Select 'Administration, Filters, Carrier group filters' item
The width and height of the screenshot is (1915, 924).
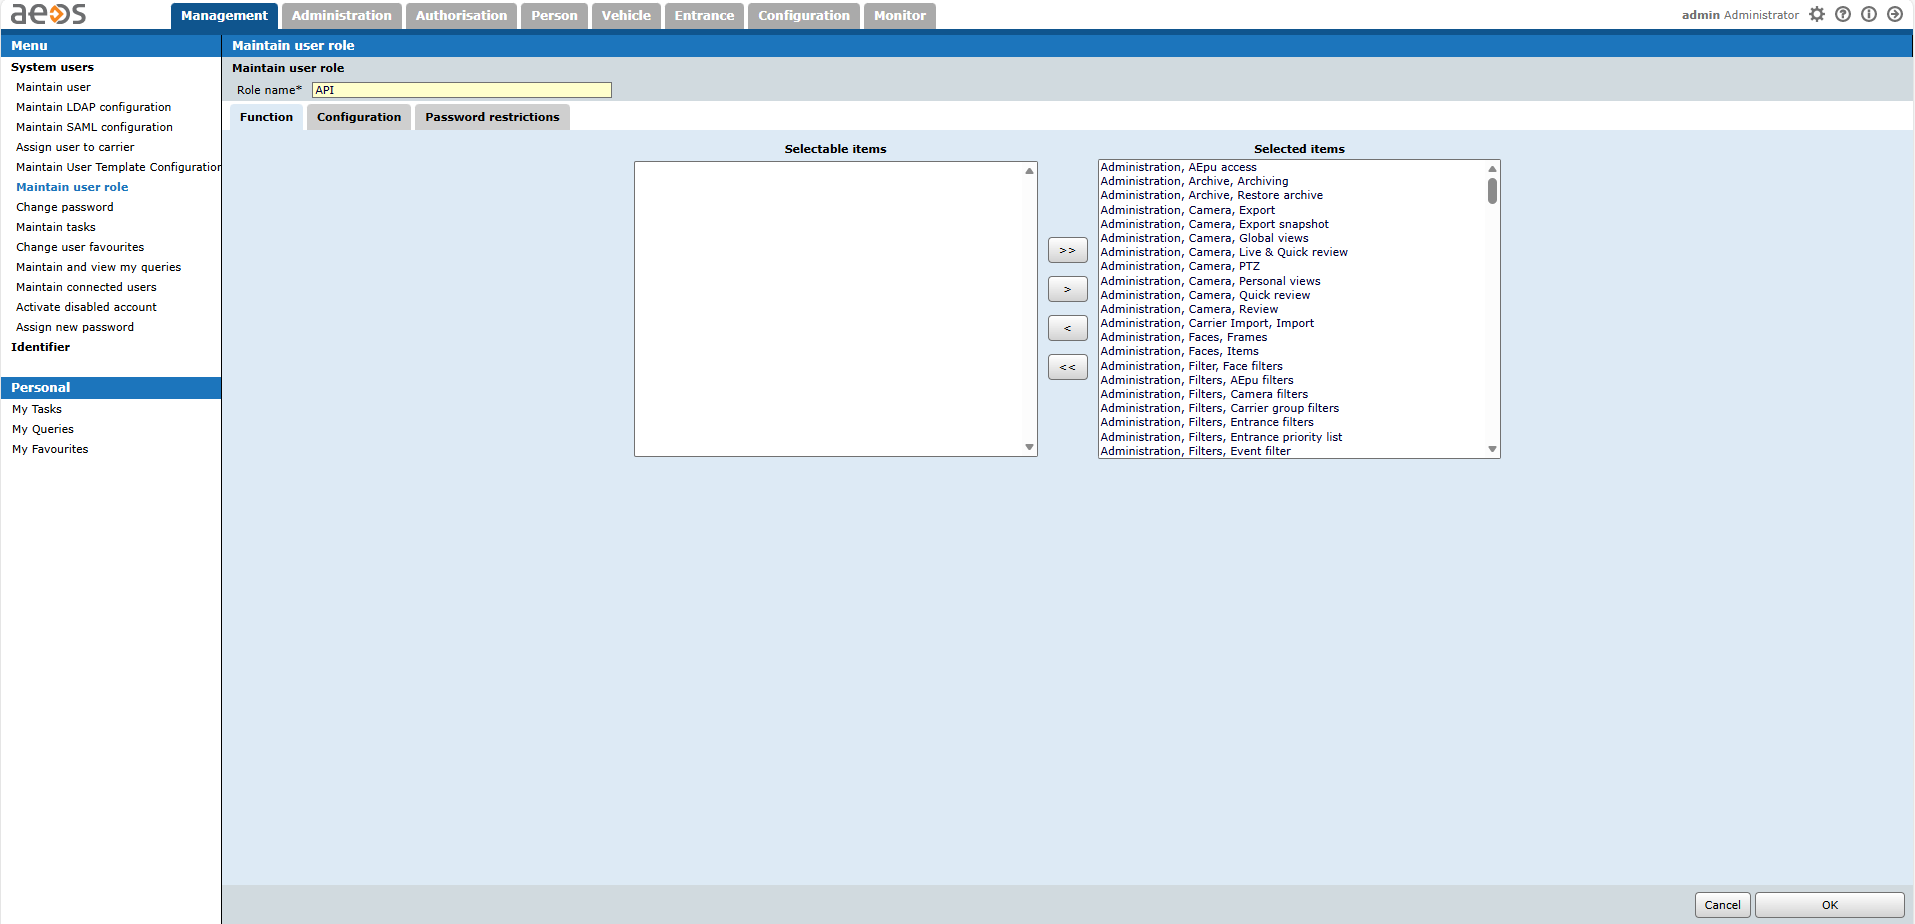pyautogui.click(x=1220, y=408)
